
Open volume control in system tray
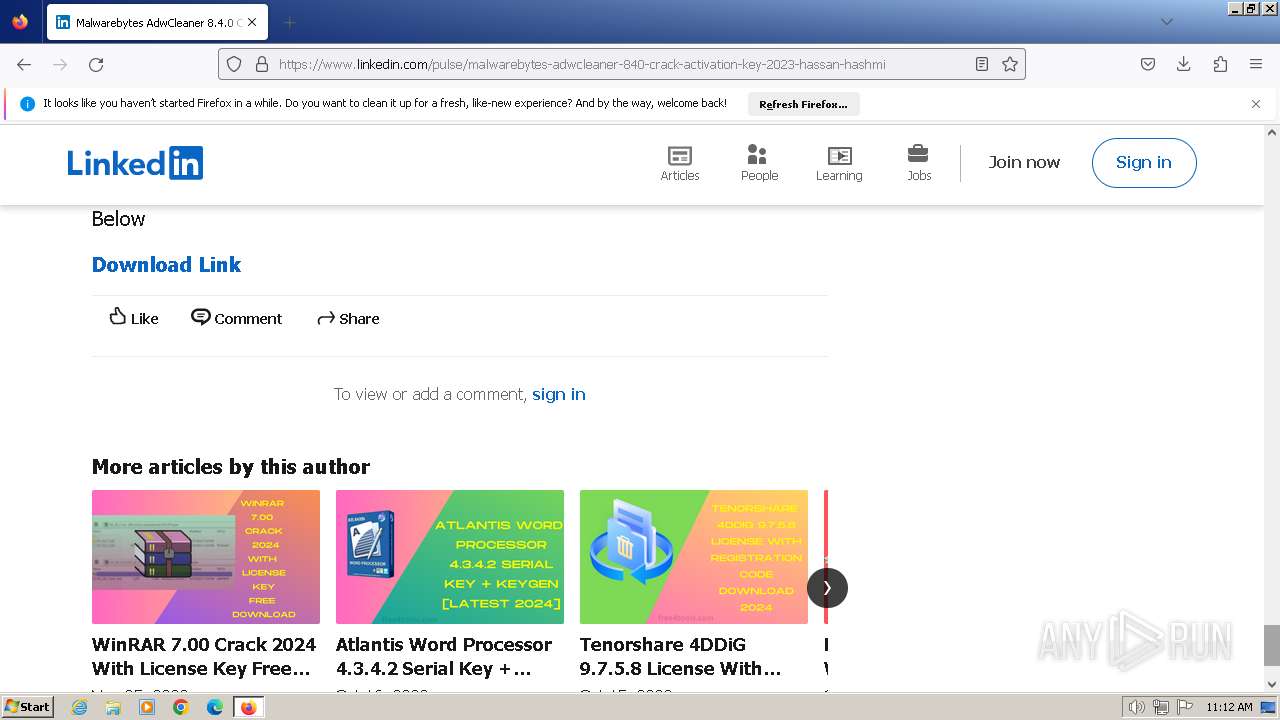(1136, 707)
